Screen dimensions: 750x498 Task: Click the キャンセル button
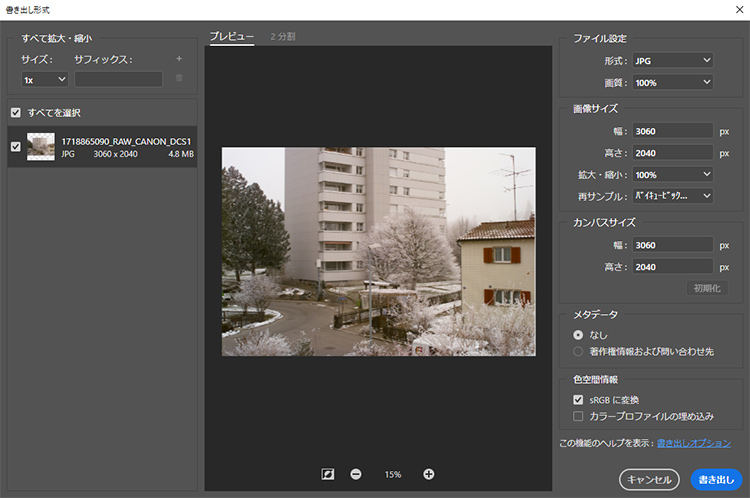click(x=649, y=479)
